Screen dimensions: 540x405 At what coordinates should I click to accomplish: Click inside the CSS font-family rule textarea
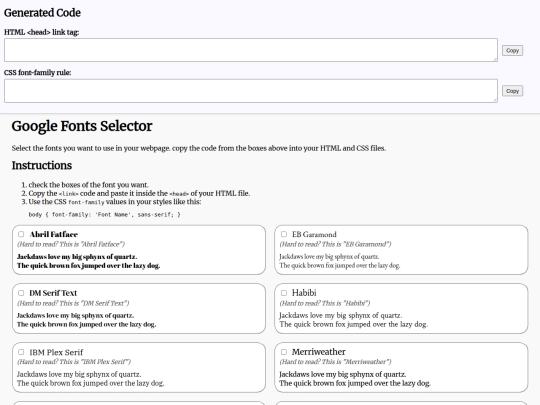coord(251,91)
